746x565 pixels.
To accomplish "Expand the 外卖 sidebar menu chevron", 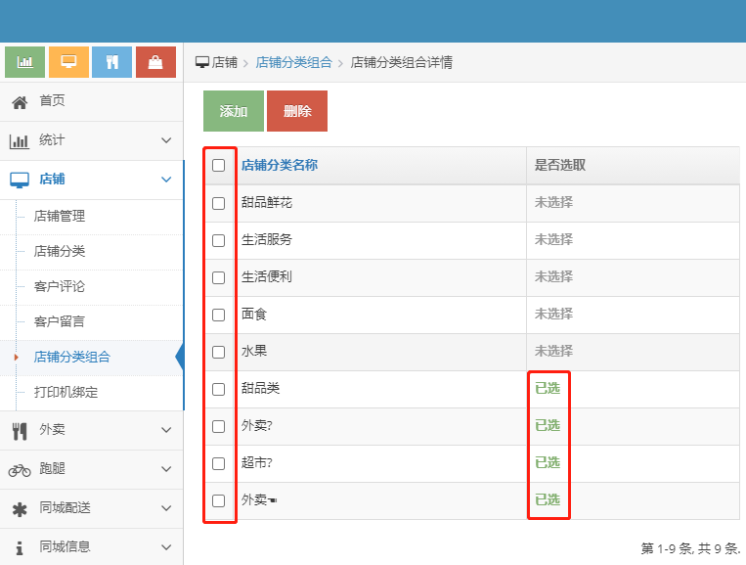I will point(166,430).
